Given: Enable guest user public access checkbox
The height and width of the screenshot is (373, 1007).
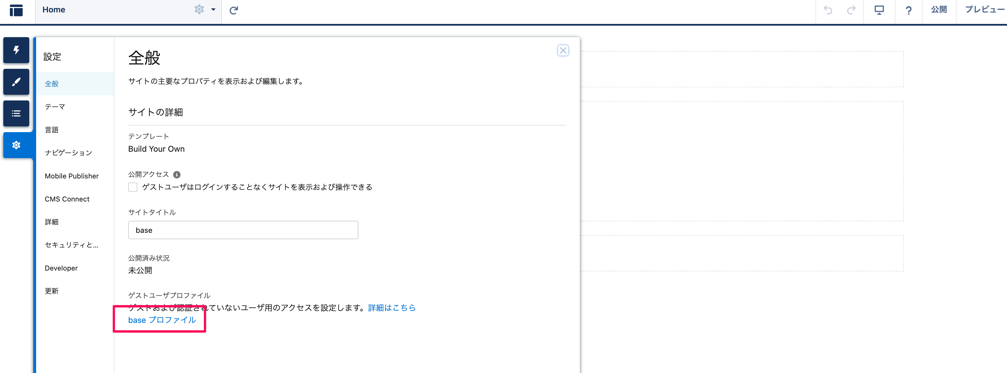Looking at the screenshot, I should coord(133,187).
